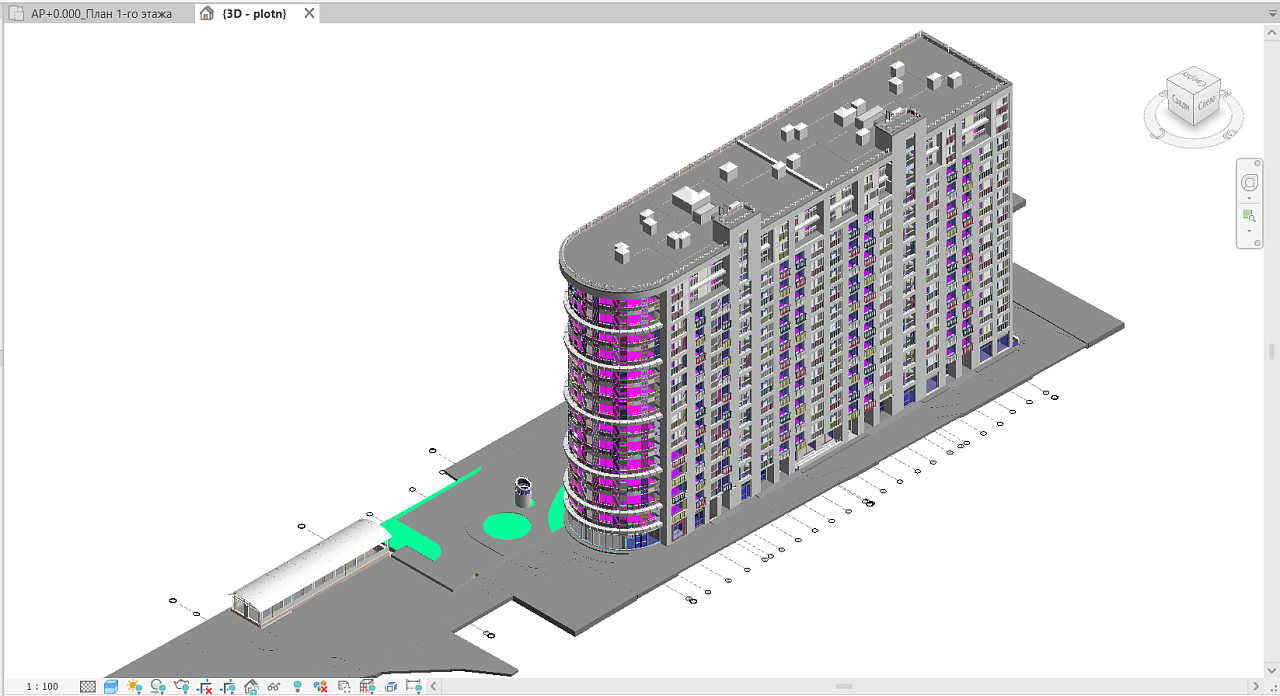1280x696 pixels.
Task: Open the Detail Level control
Action: pos(88,687)
